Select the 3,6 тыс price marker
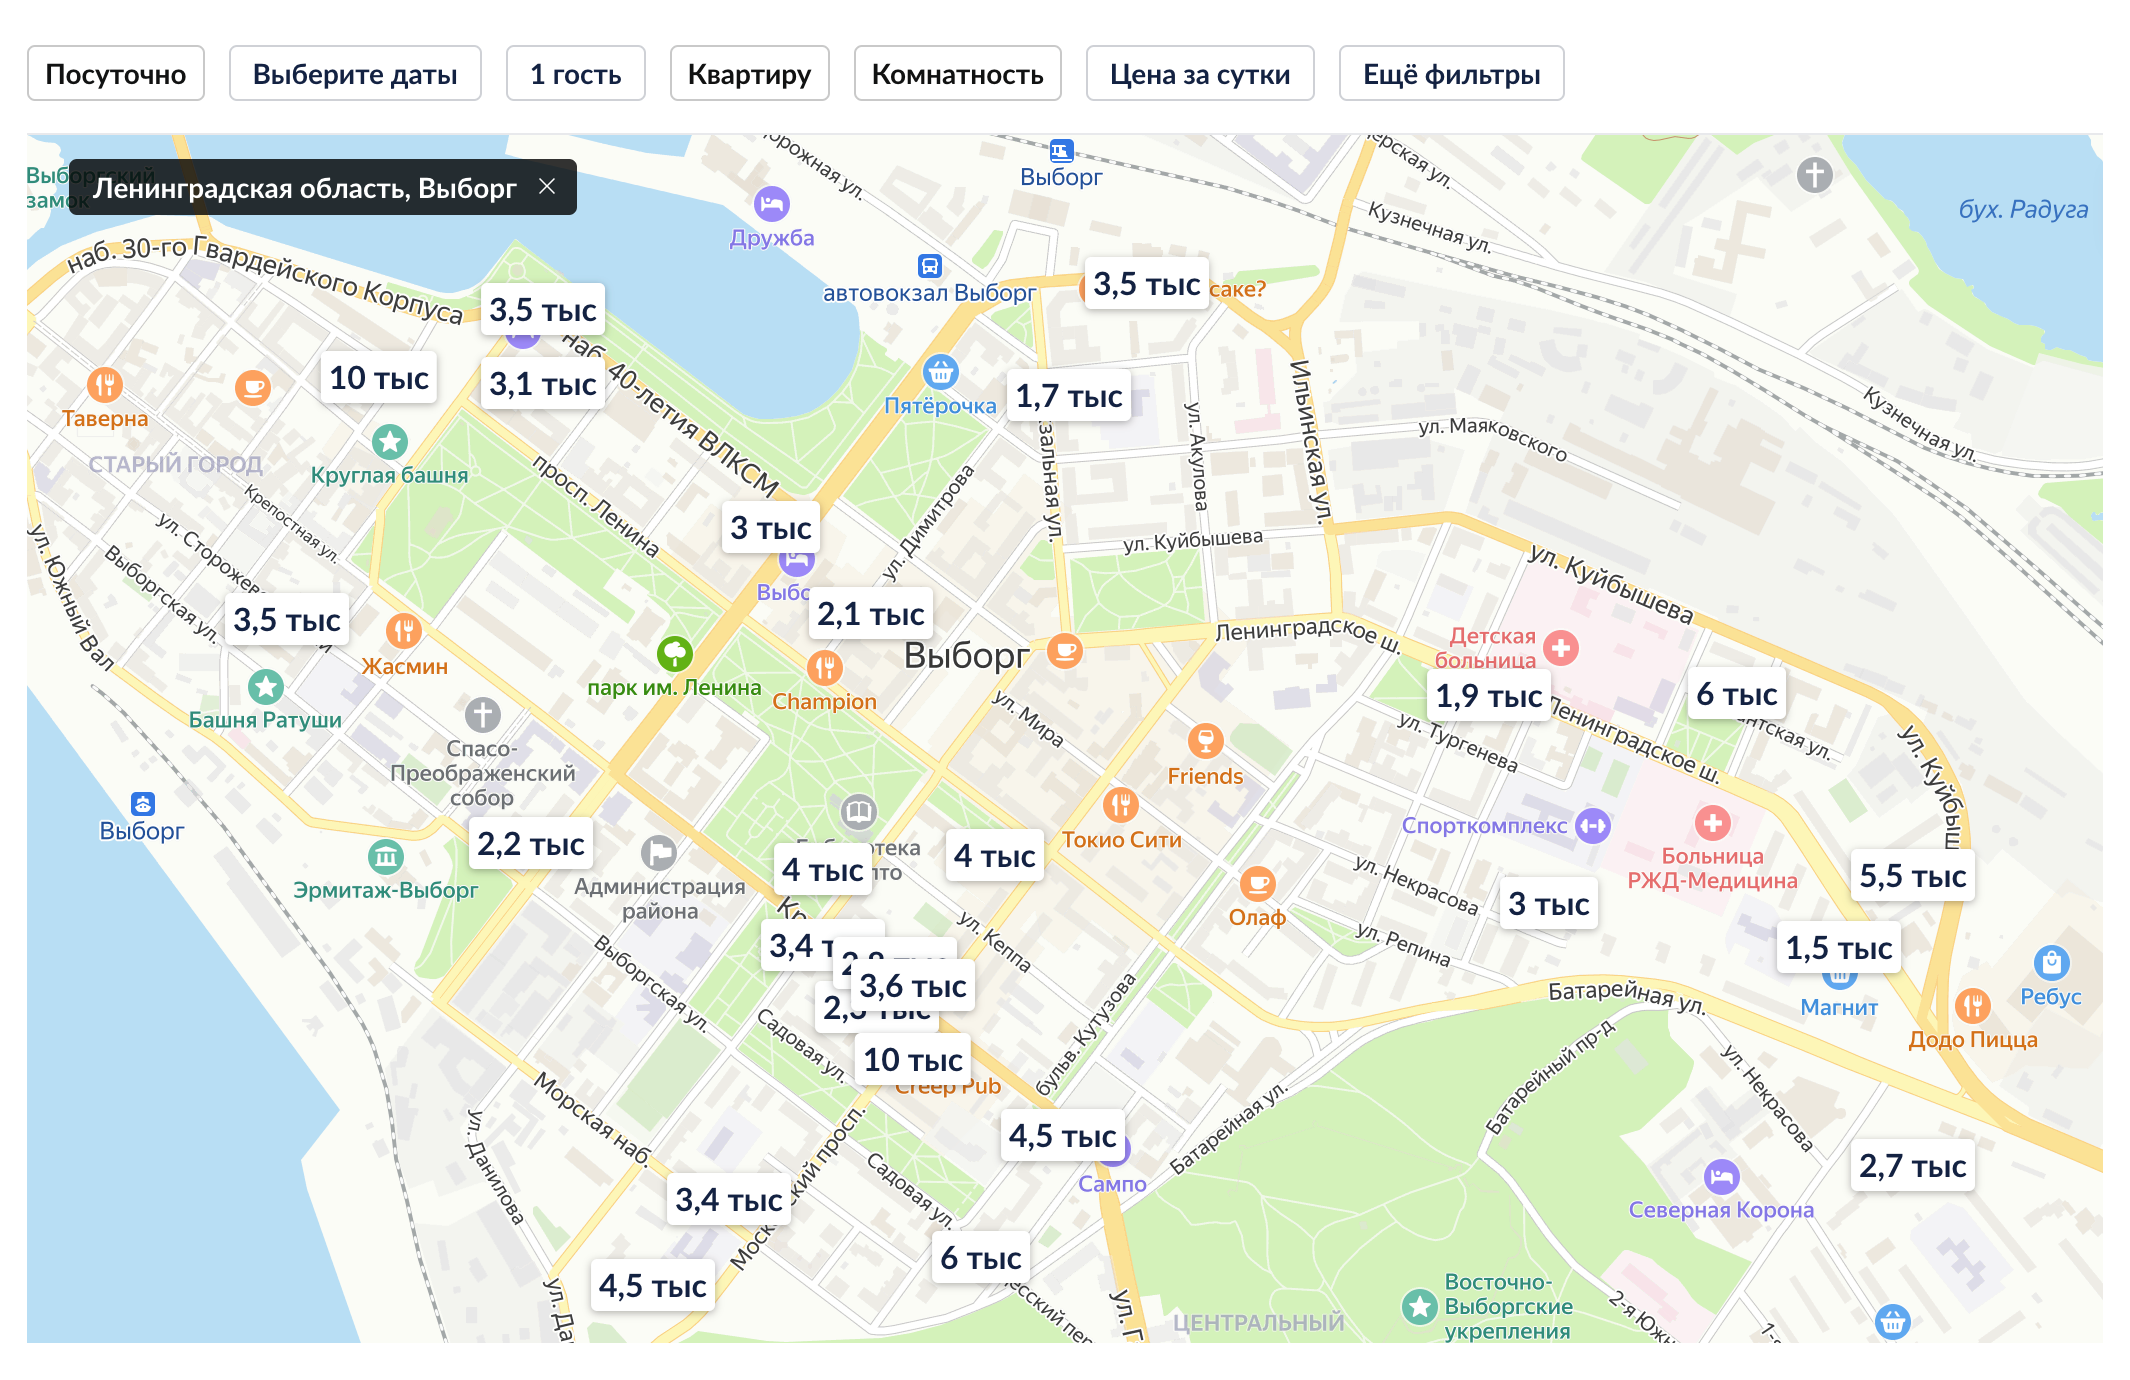 (x=913, y=986)
